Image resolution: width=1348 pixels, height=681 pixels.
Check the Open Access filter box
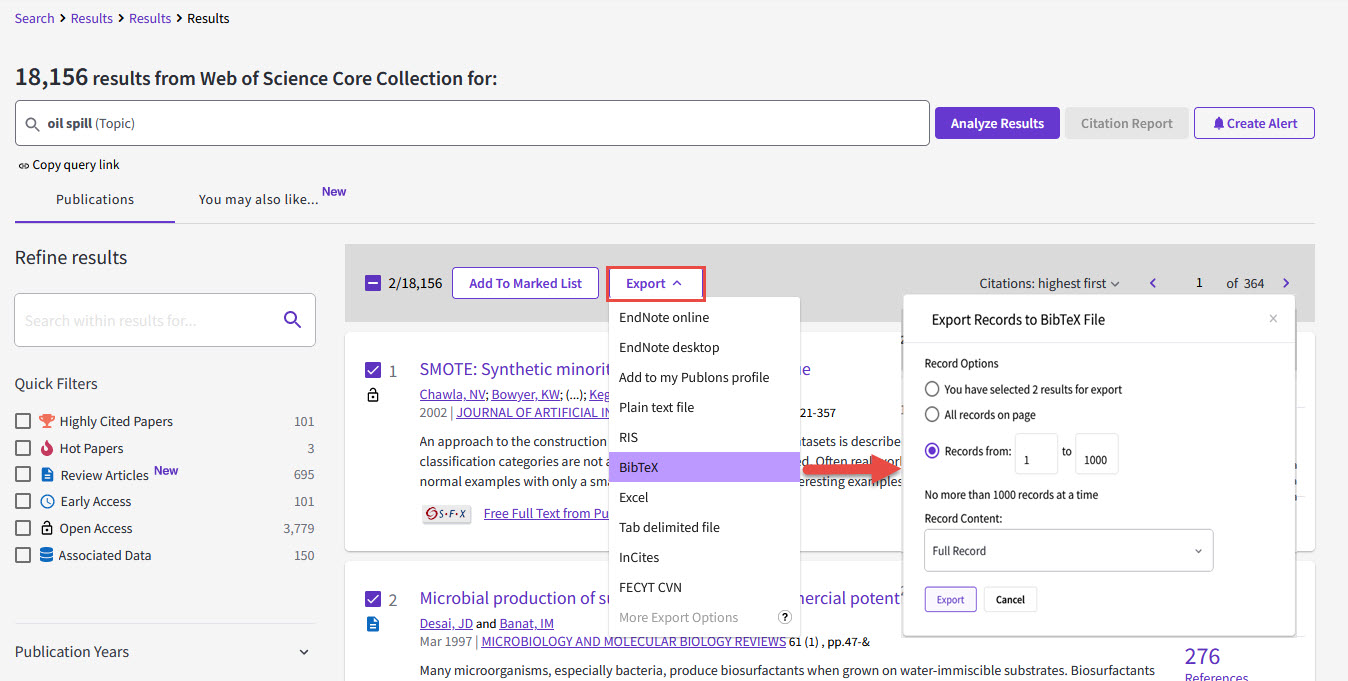[23, 528]
